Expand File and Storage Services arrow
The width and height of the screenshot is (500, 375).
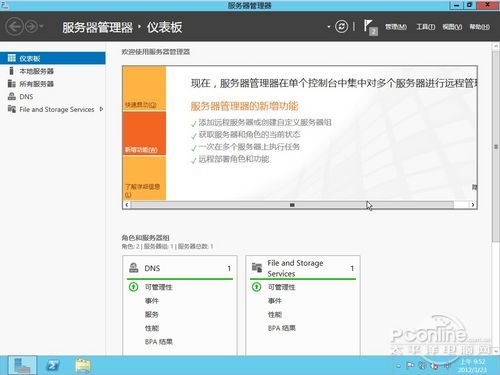pyautogui.click(x=101, y=109)
